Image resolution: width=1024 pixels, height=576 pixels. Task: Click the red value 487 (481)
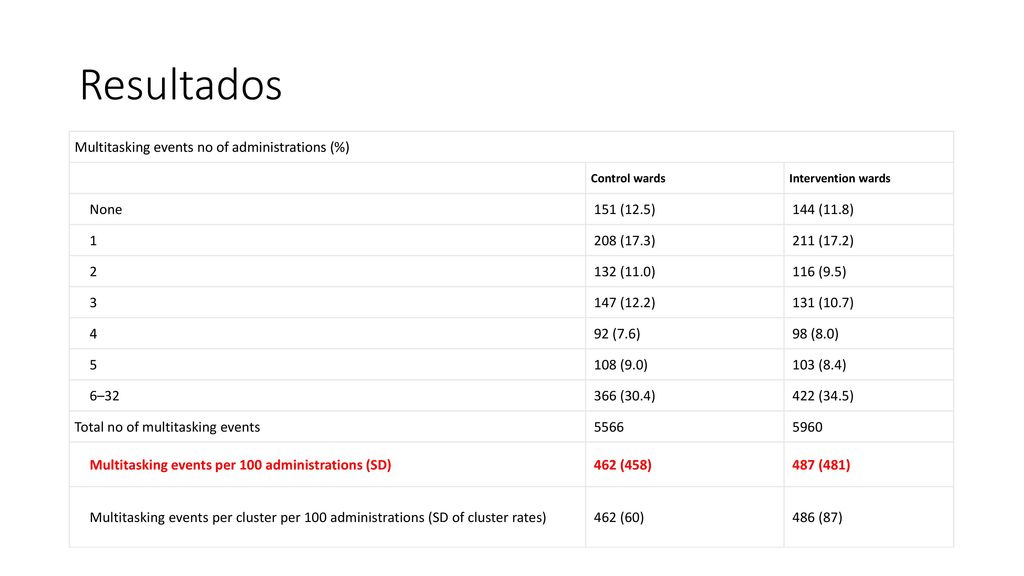click(x=821, y=465)
